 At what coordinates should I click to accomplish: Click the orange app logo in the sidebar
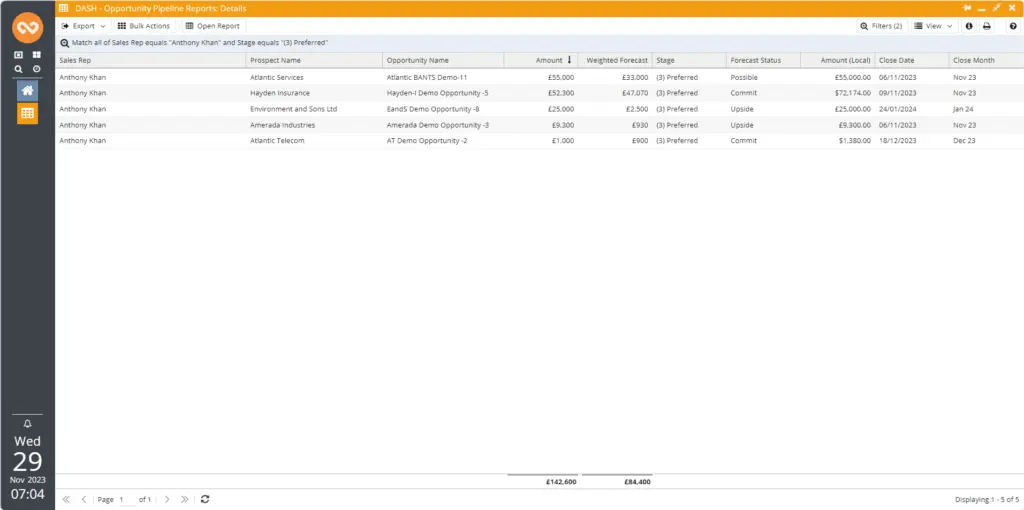(27, 27)
